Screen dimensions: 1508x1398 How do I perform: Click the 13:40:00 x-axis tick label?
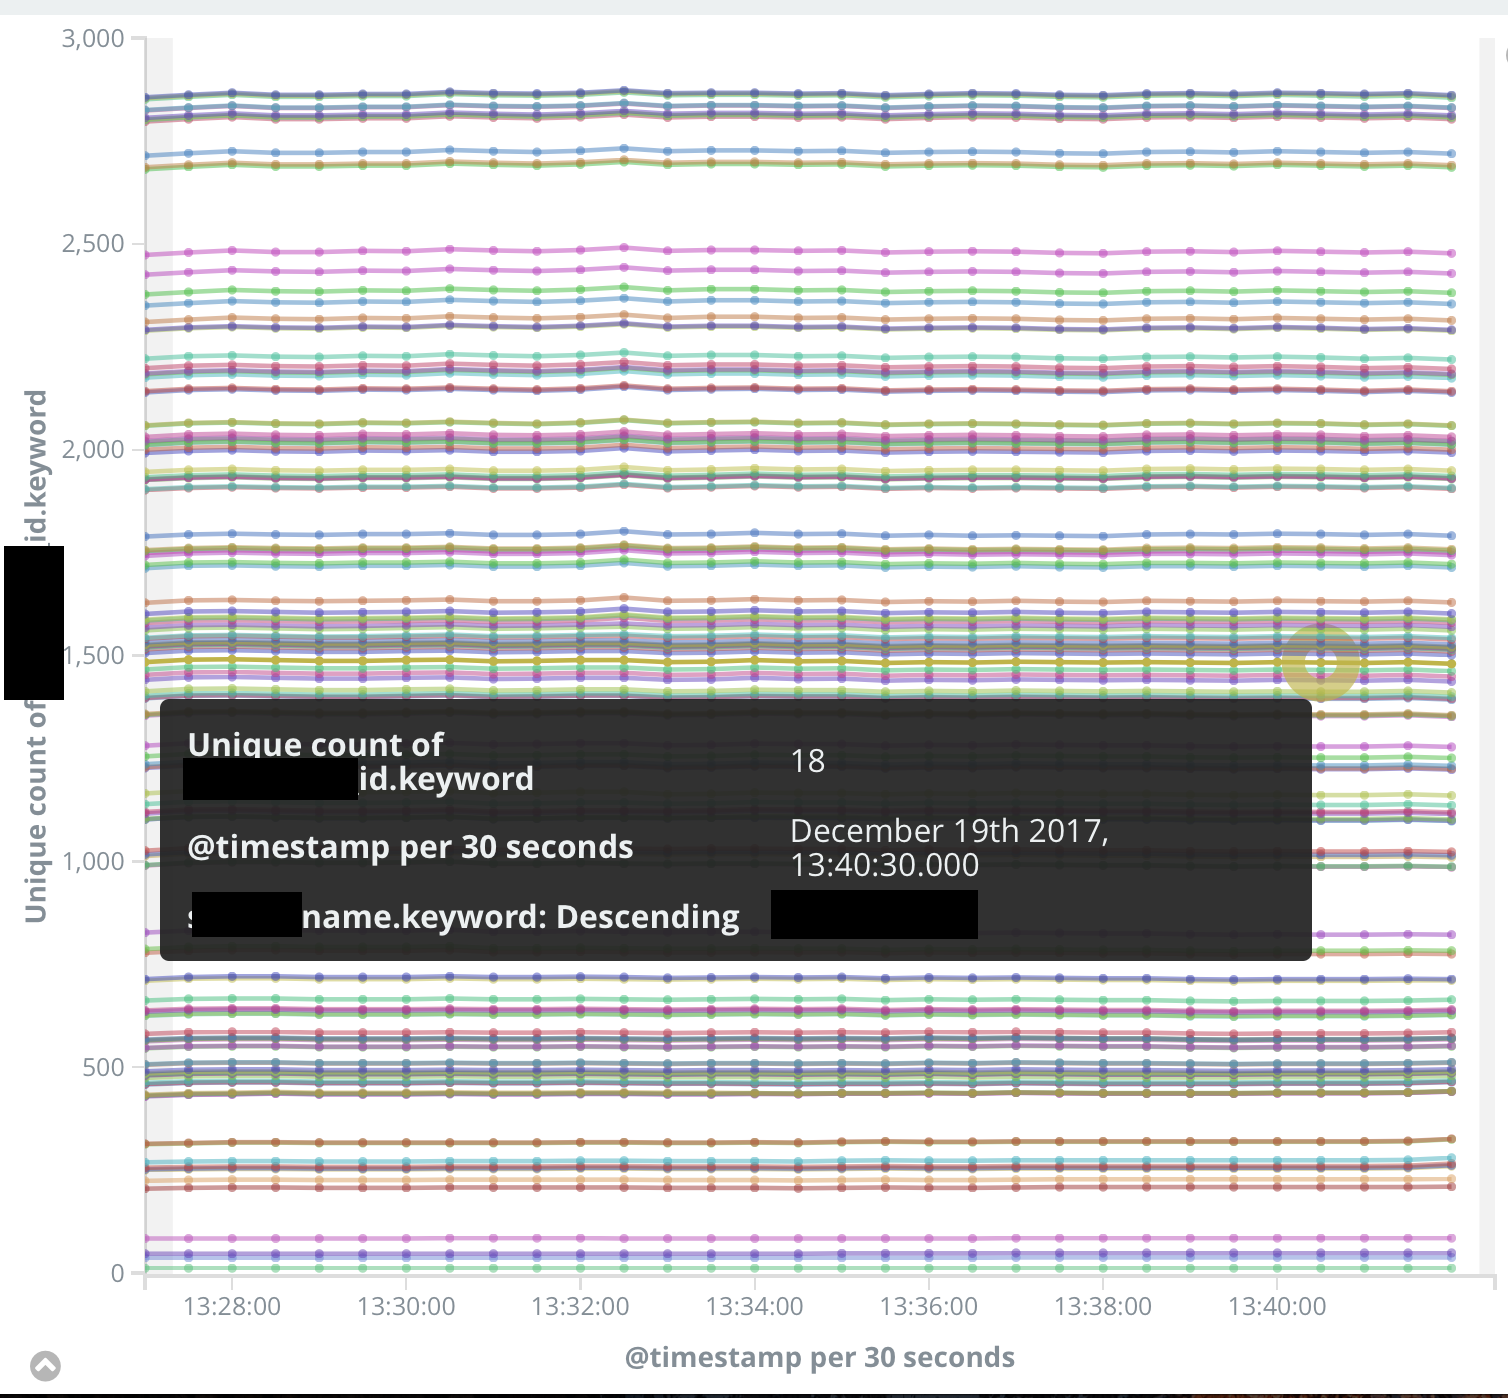[x=1277, y=1306]
